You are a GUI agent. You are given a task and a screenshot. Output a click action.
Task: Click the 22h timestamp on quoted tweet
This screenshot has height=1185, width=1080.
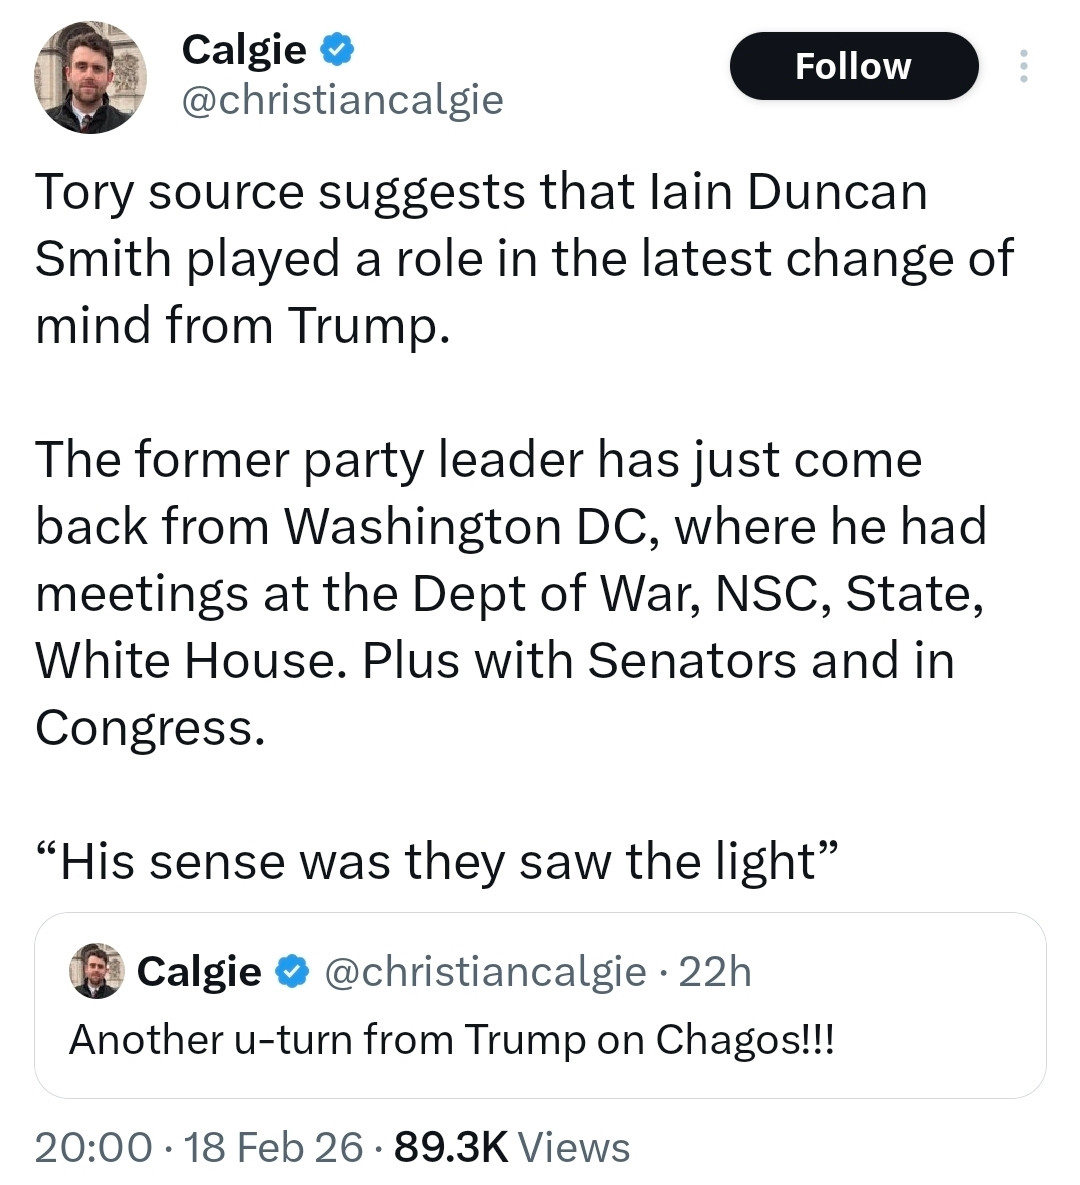coord(715,971)
